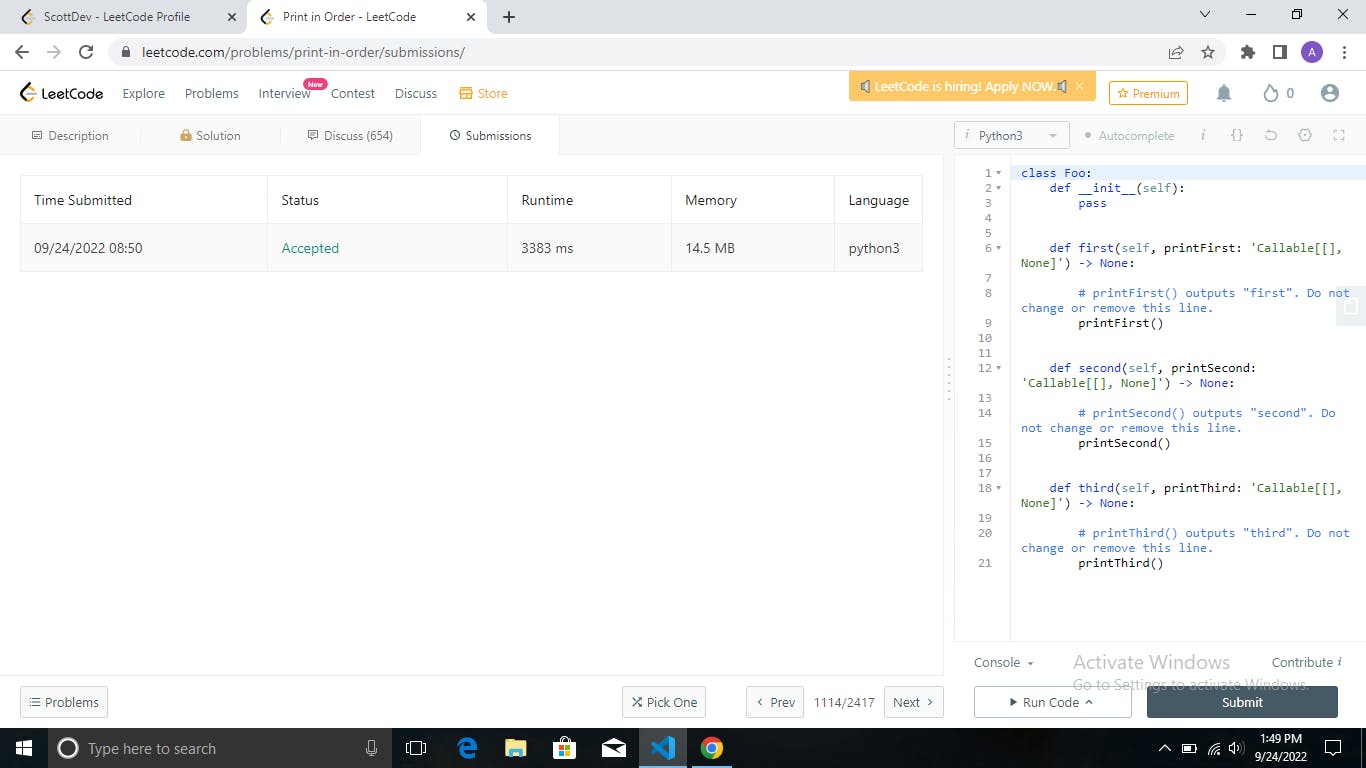This screenshot has width=1366, height=768.
Task: Reset code to default definition icon
Action: click(x=1271, y=135)
